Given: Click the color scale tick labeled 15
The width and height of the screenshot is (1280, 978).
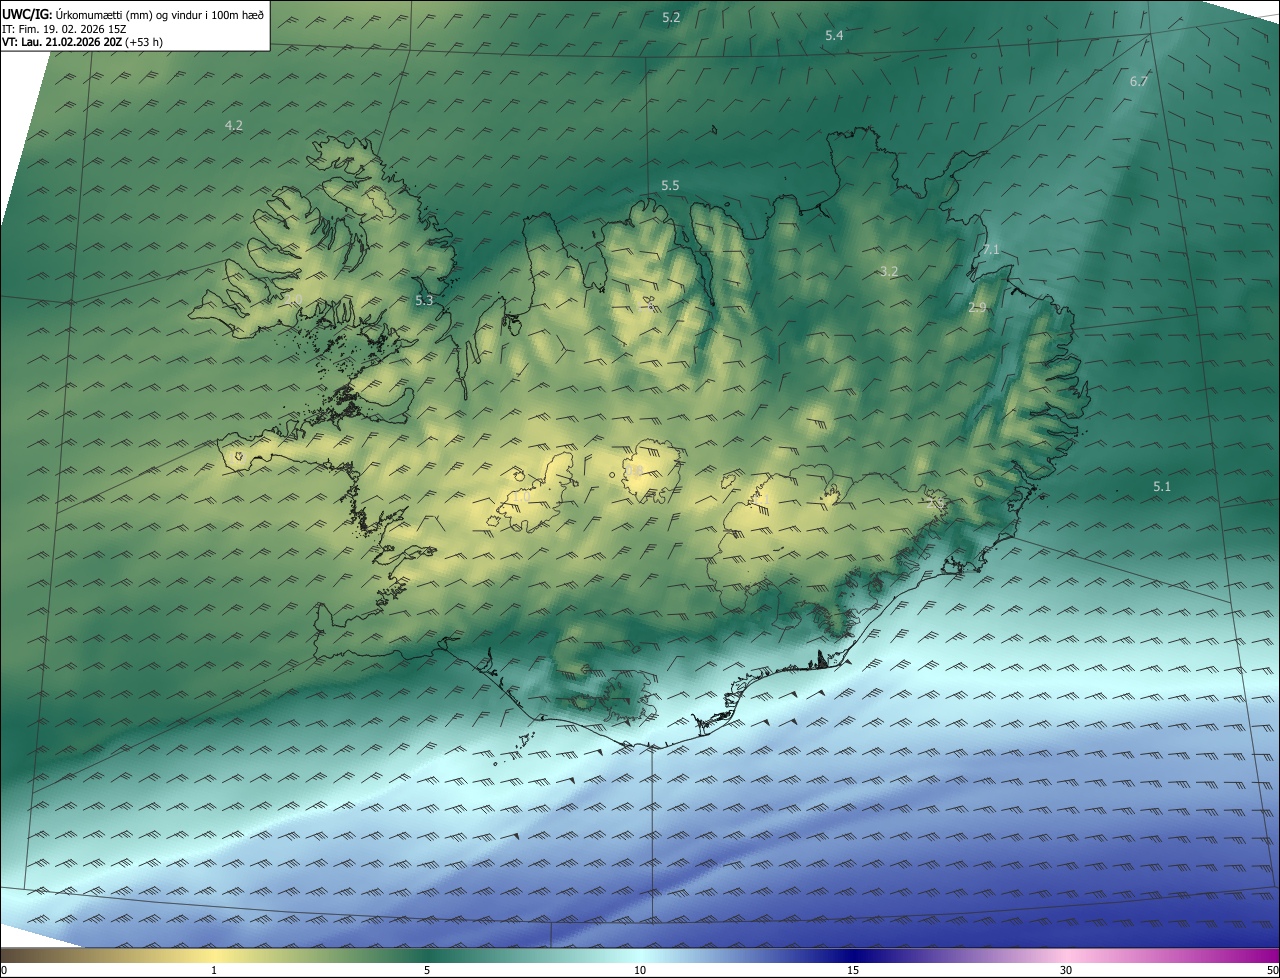Looking at the screenshot, I should (853, 970).
